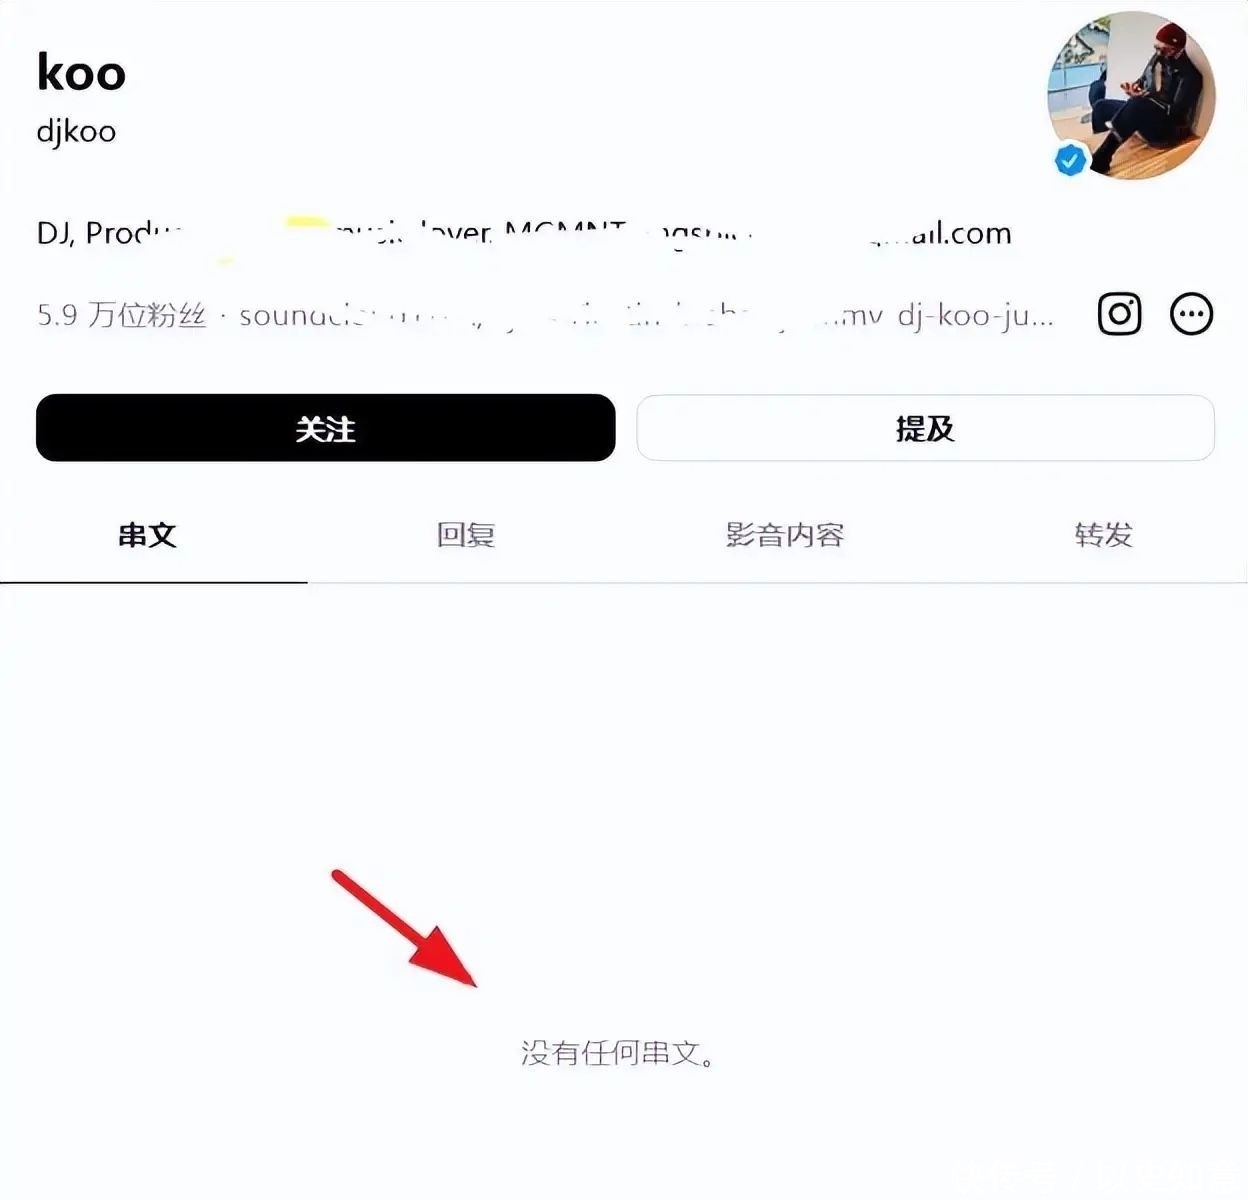Viewport: 1248px width, 1200px height.
Task: Click the koo display name heading
Action: 81,72
